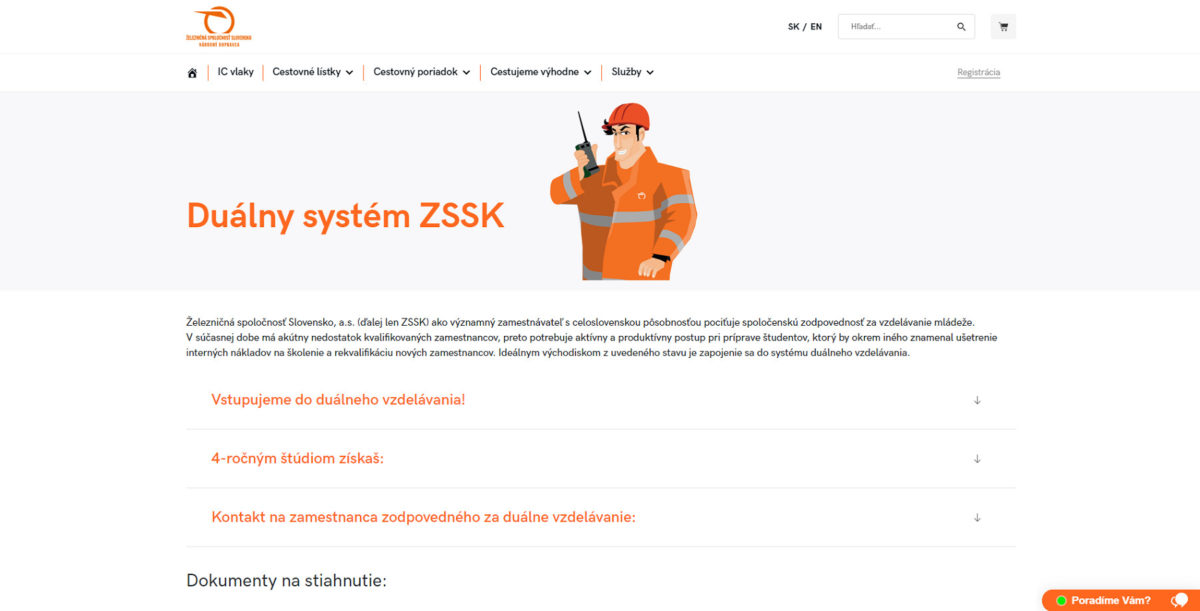1200x611 pixels.
Task: Go to home via house icon
Action: click(192, 73)
